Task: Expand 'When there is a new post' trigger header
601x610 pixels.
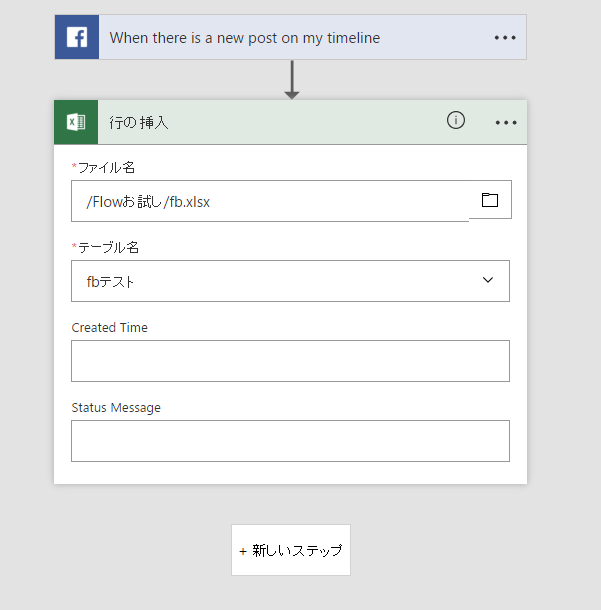Action: pos(291,37)
